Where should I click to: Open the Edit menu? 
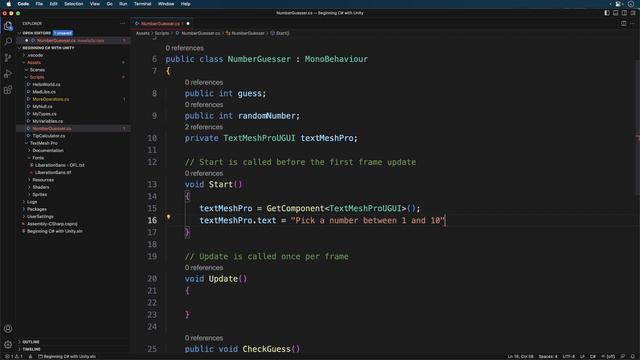53,4
